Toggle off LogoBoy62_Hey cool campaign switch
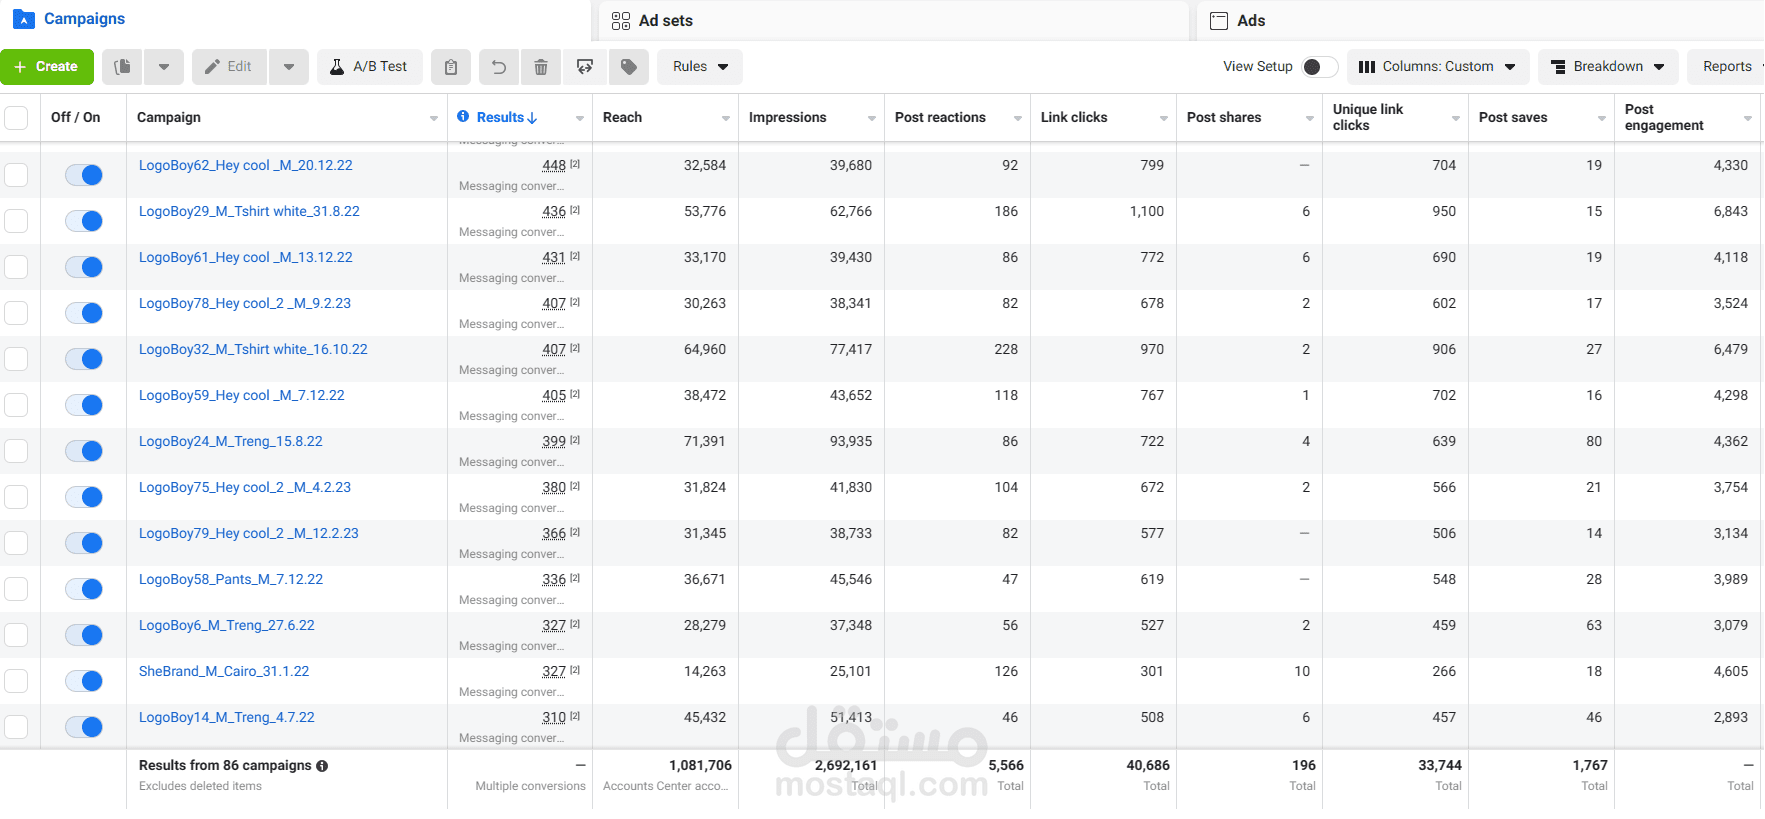1765x819 pixels. [84, 175]
